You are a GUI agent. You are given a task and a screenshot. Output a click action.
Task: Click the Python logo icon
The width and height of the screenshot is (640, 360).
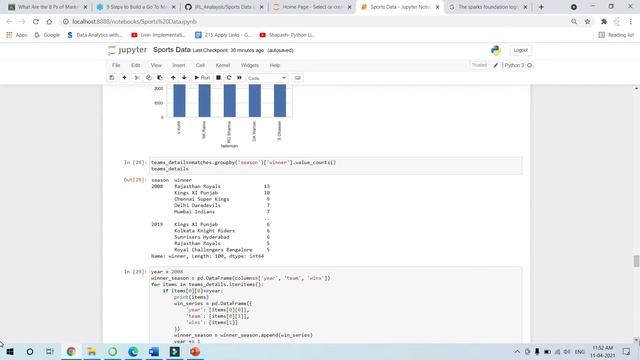coord(496,50)
